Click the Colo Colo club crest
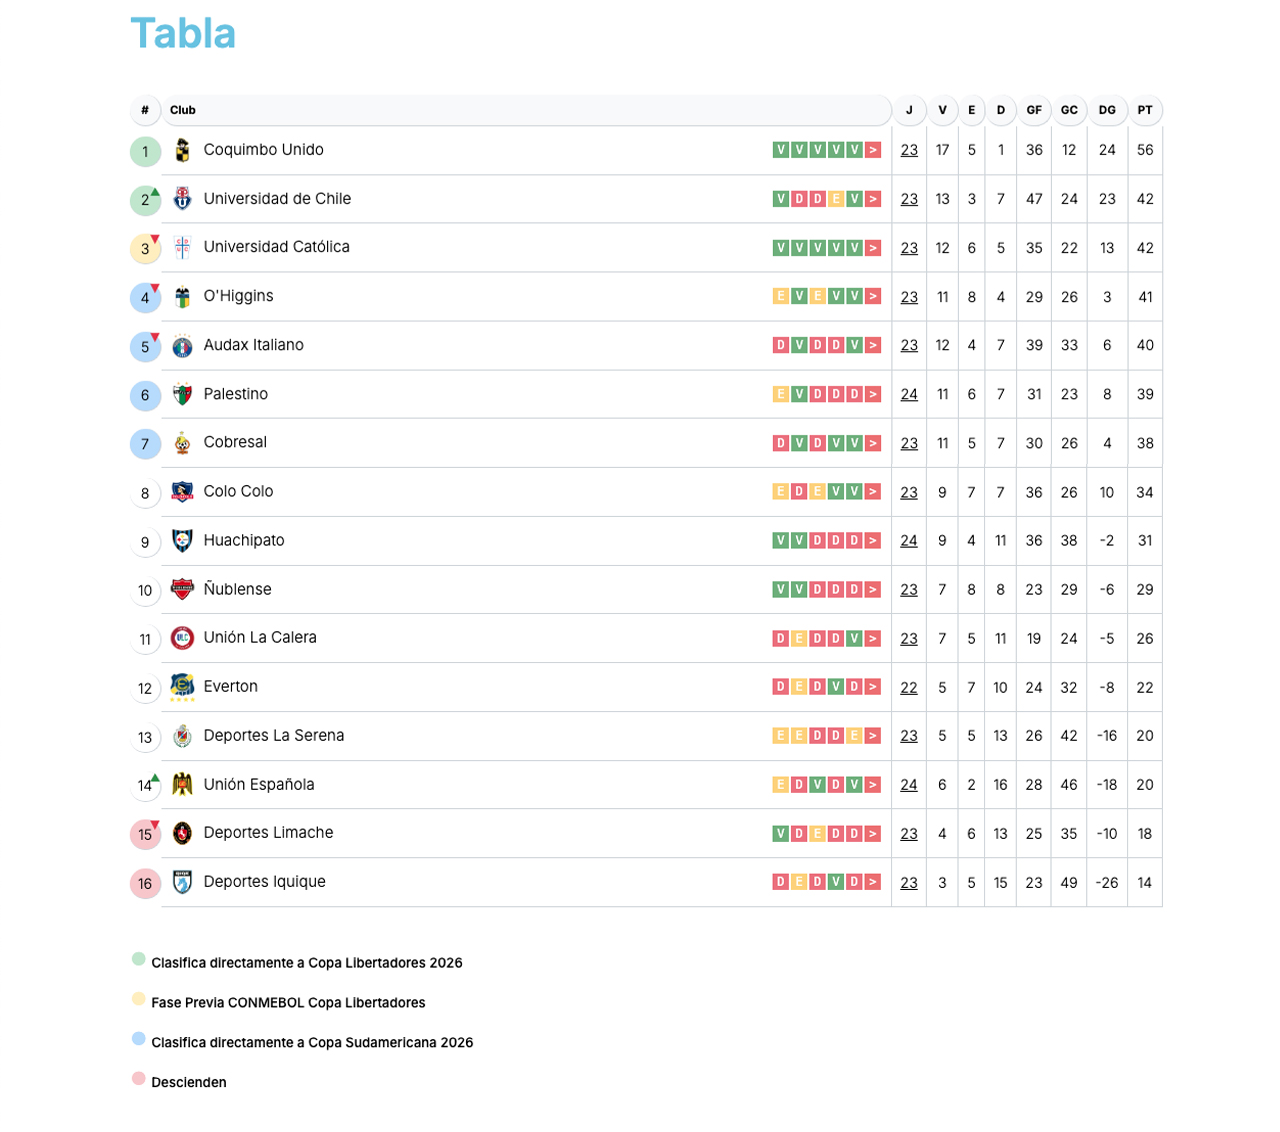 coord(182,492)
